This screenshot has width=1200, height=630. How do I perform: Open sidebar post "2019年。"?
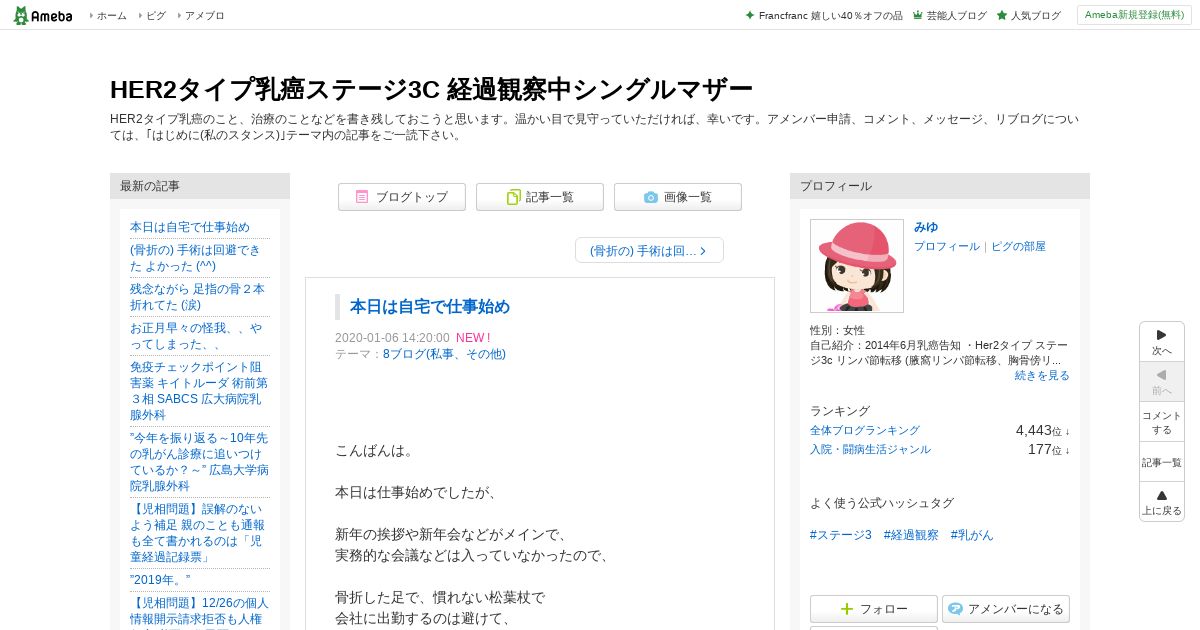[160, 580]
